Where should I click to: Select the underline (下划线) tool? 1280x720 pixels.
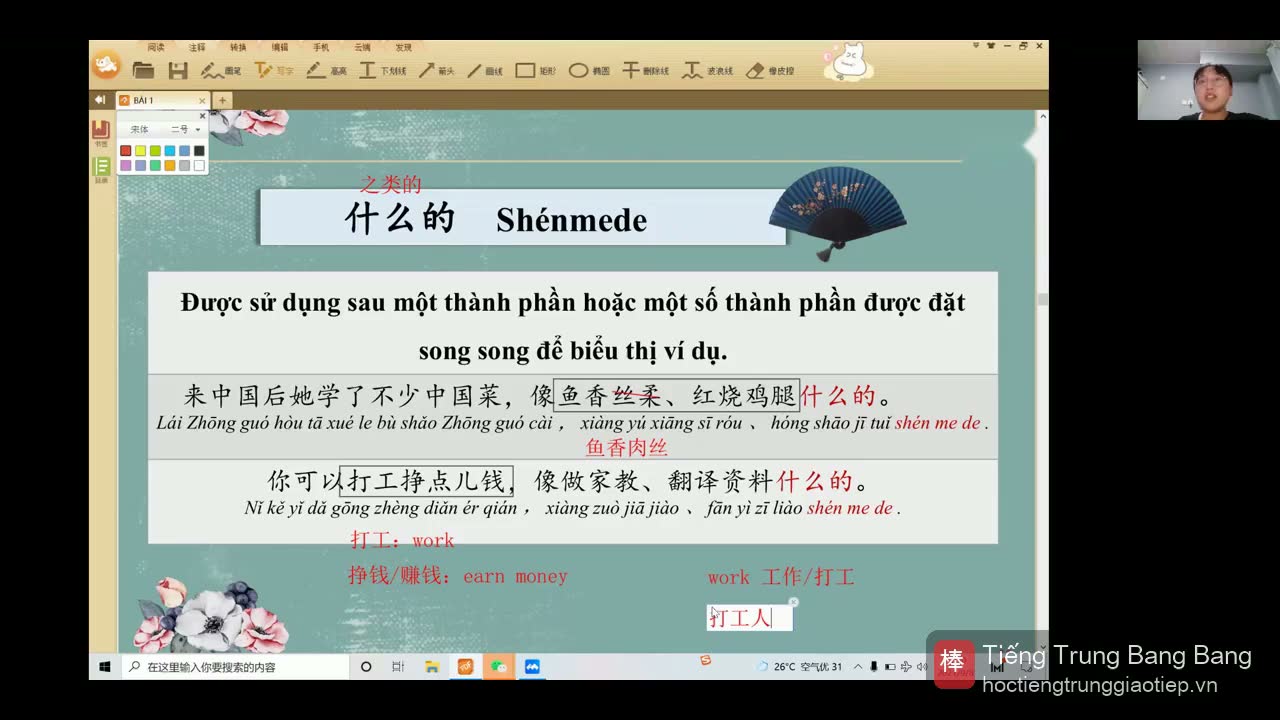click(383, 70)
